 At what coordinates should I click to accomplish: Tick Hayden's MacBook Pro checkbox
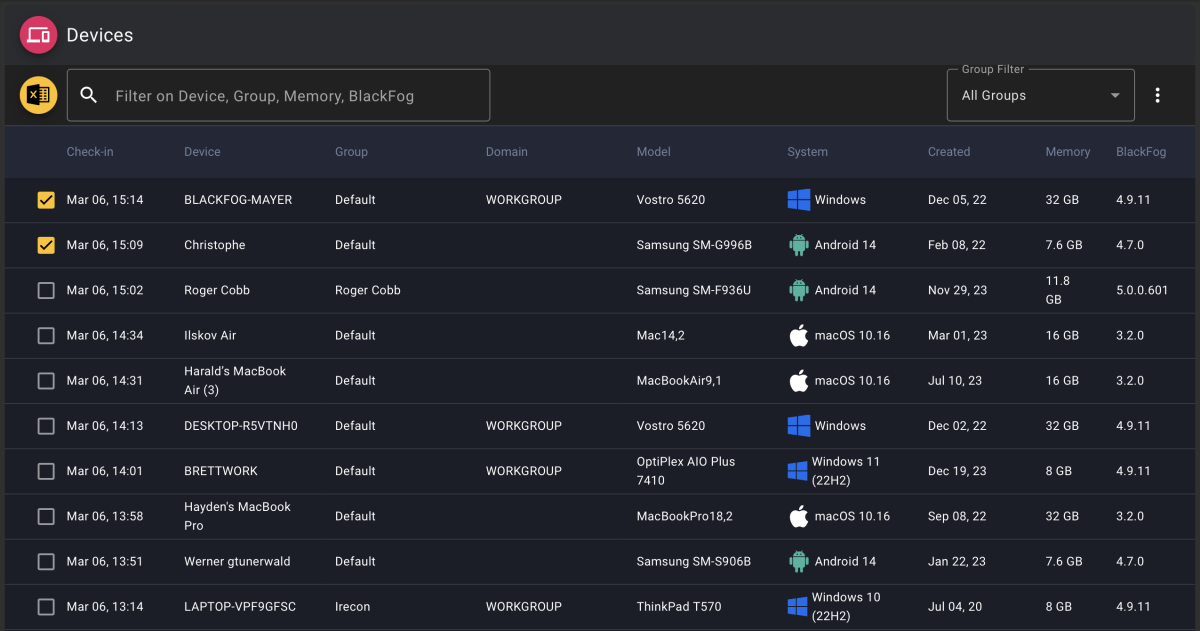click(x=46, y=516)
